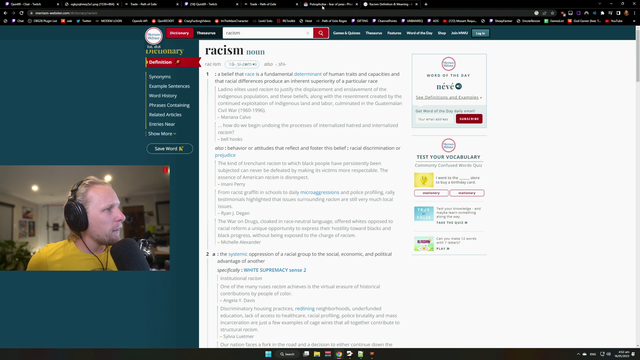640x360 pixels.
Task: Open the Games & Quizzes menu
Action: click(347, 33)
